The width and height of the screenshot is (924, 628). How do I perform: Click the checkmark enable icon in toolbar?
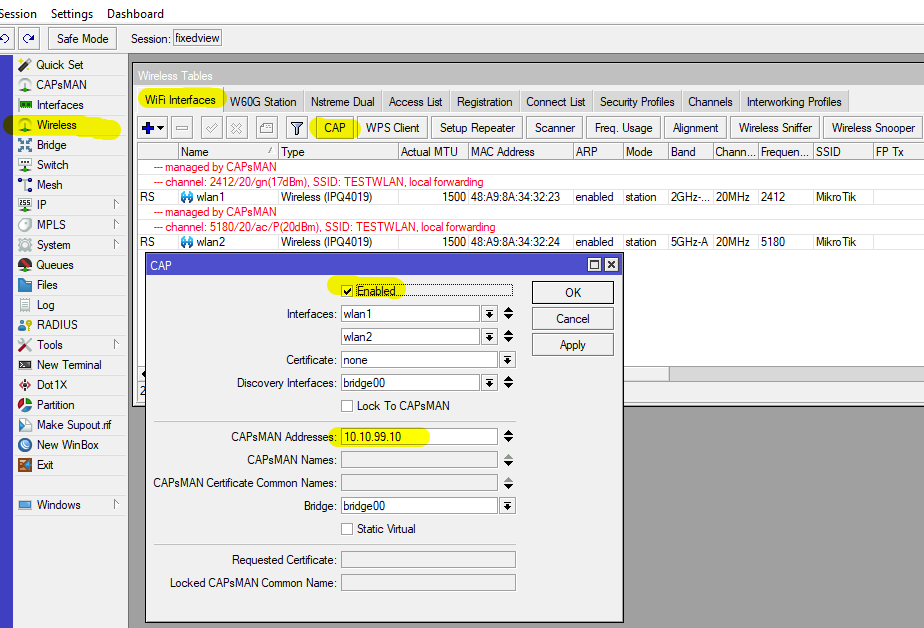211,128
